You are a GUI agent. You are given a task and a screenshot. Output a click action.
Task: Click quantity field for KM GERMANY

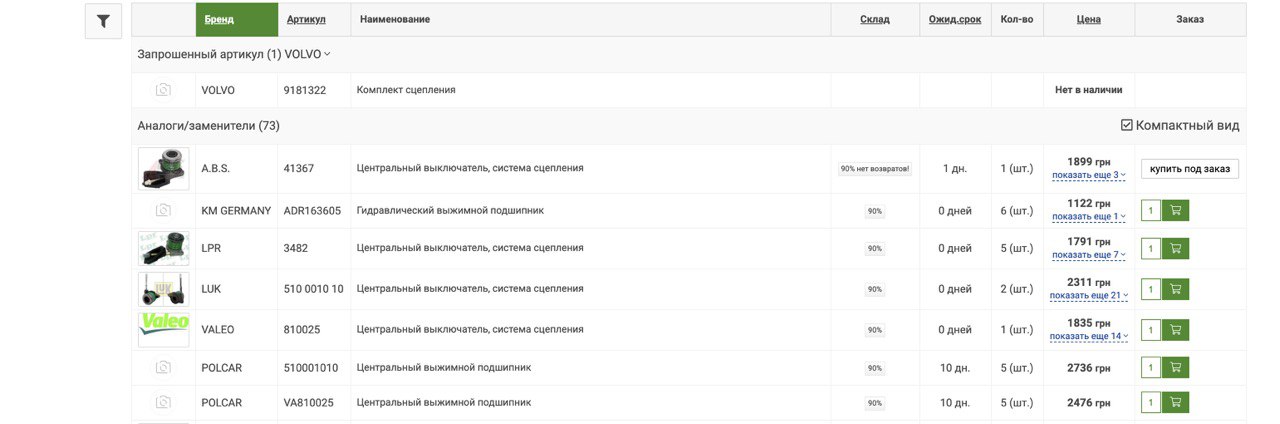coord(1151,211)
